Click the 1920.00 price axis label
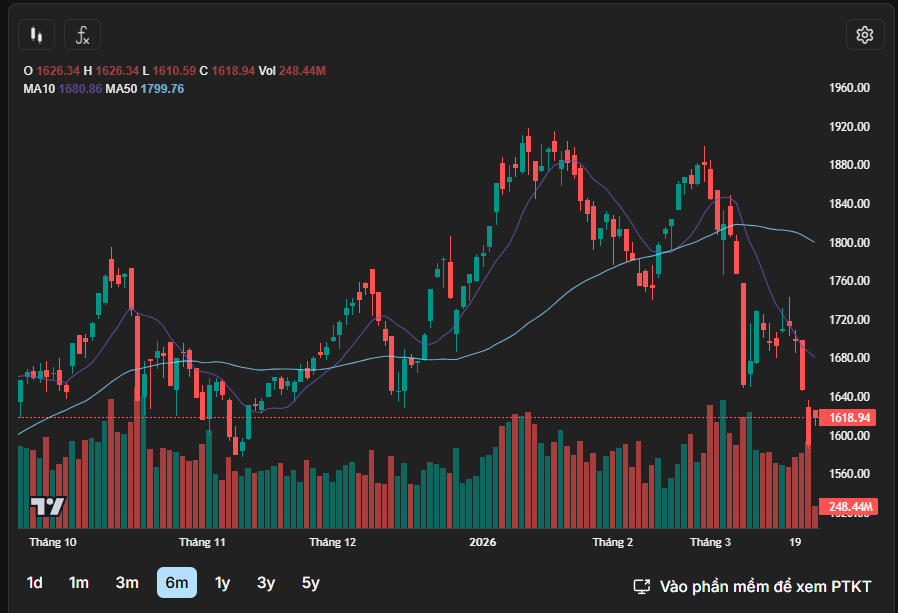 (849, 127)
